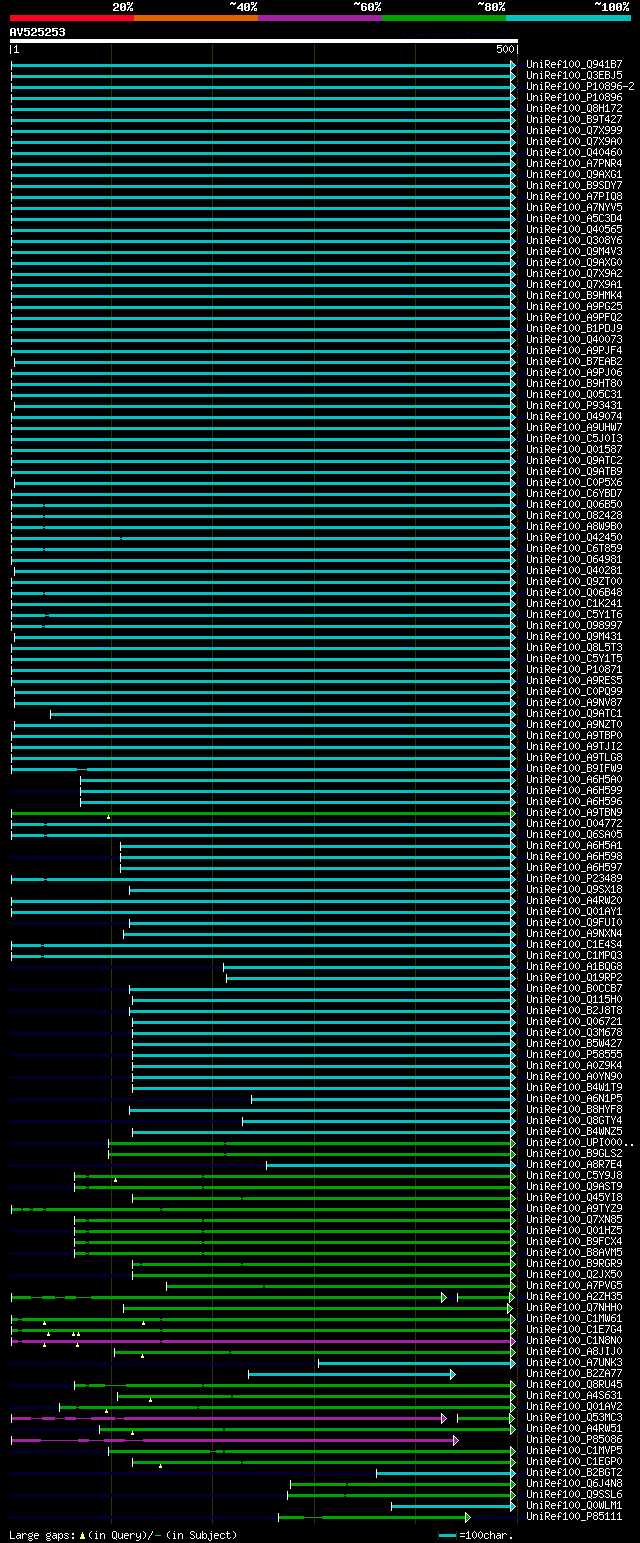Select hit label UniRef100_A9PG25
The width and height of the screenshot is (640, 1543).
574,307
